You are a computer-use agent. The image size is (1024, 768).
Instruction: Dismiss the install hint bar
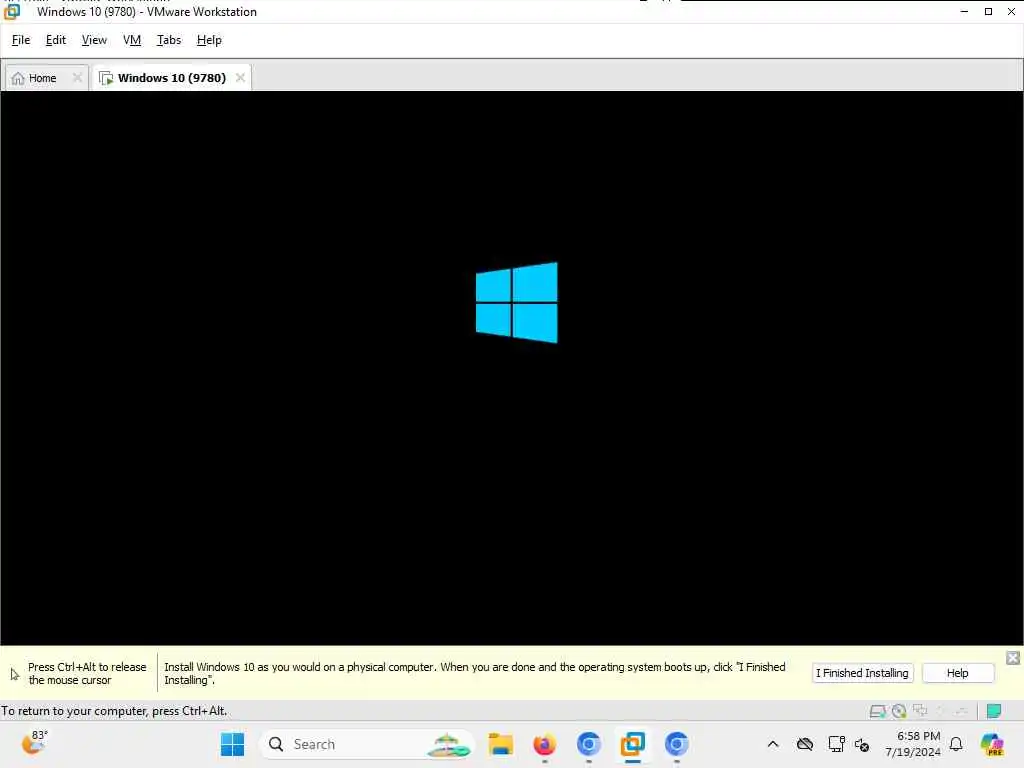coord(1013,658)
